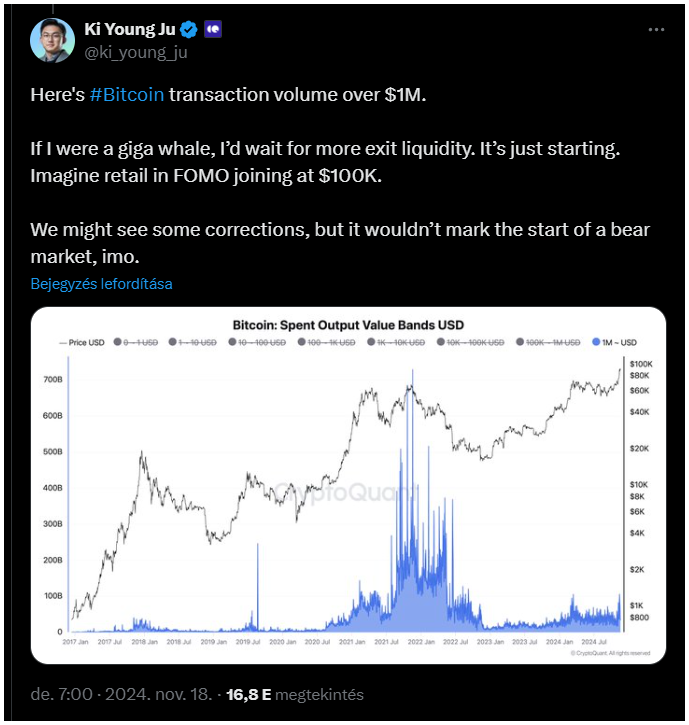Click the blue verified checkmark badge
The image size is (689, 725).
tap(189, 30)
